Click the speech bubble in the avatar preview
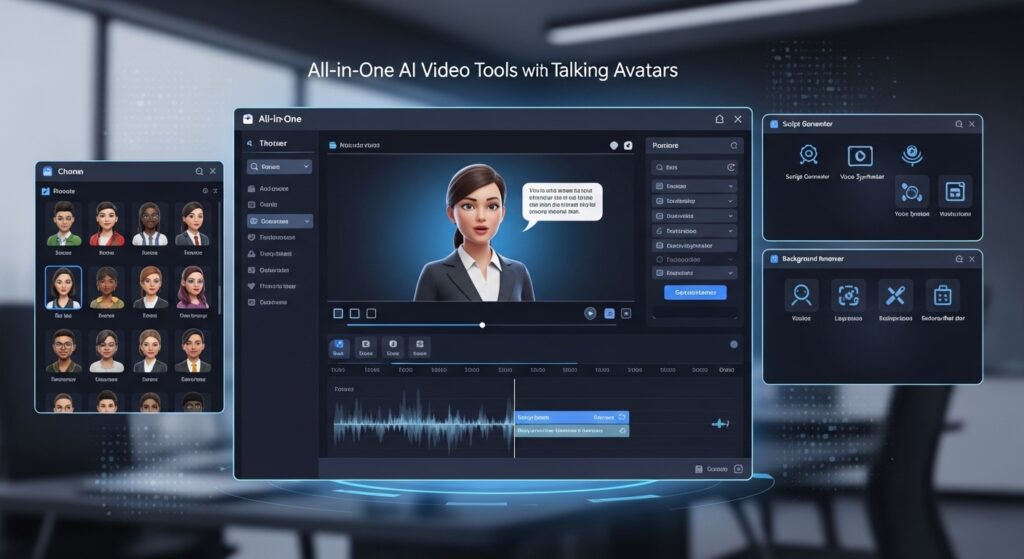 [562, 202]
